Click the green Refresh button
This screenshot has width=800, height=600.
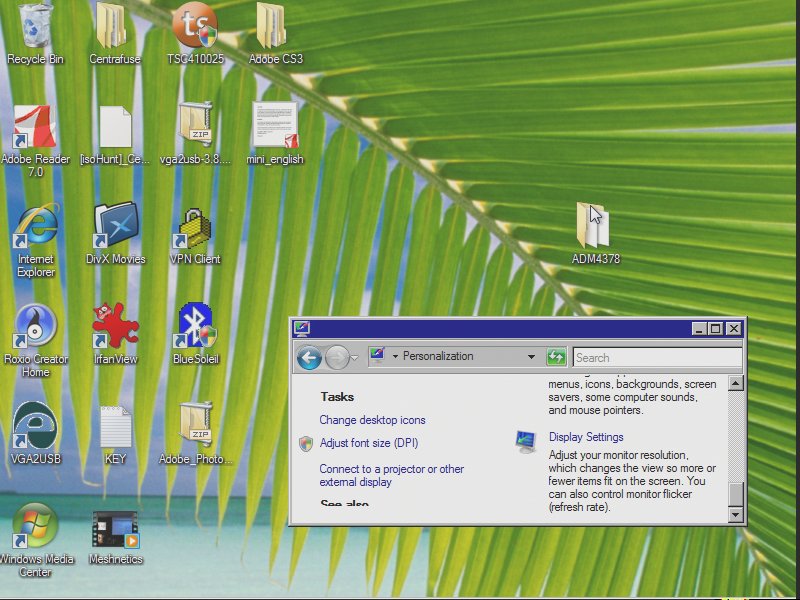[x=557, y=357]
